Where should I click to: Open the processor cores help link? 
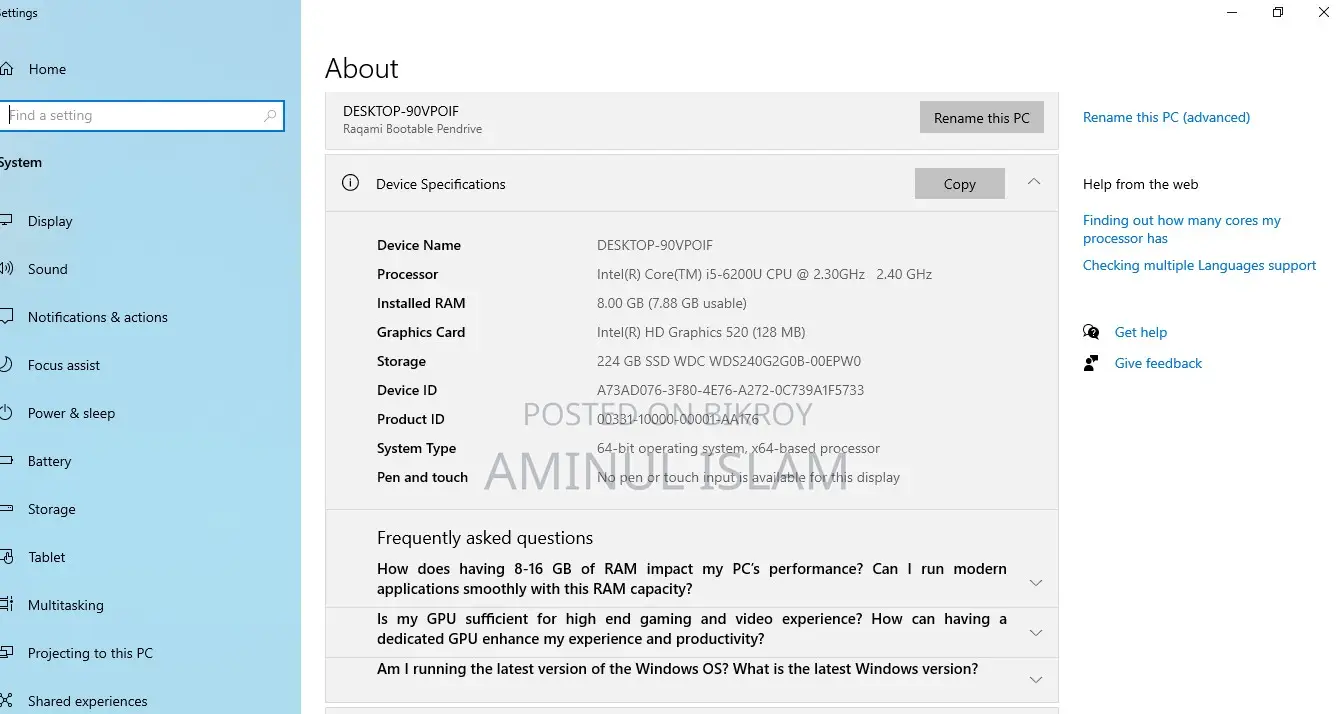1182,229
